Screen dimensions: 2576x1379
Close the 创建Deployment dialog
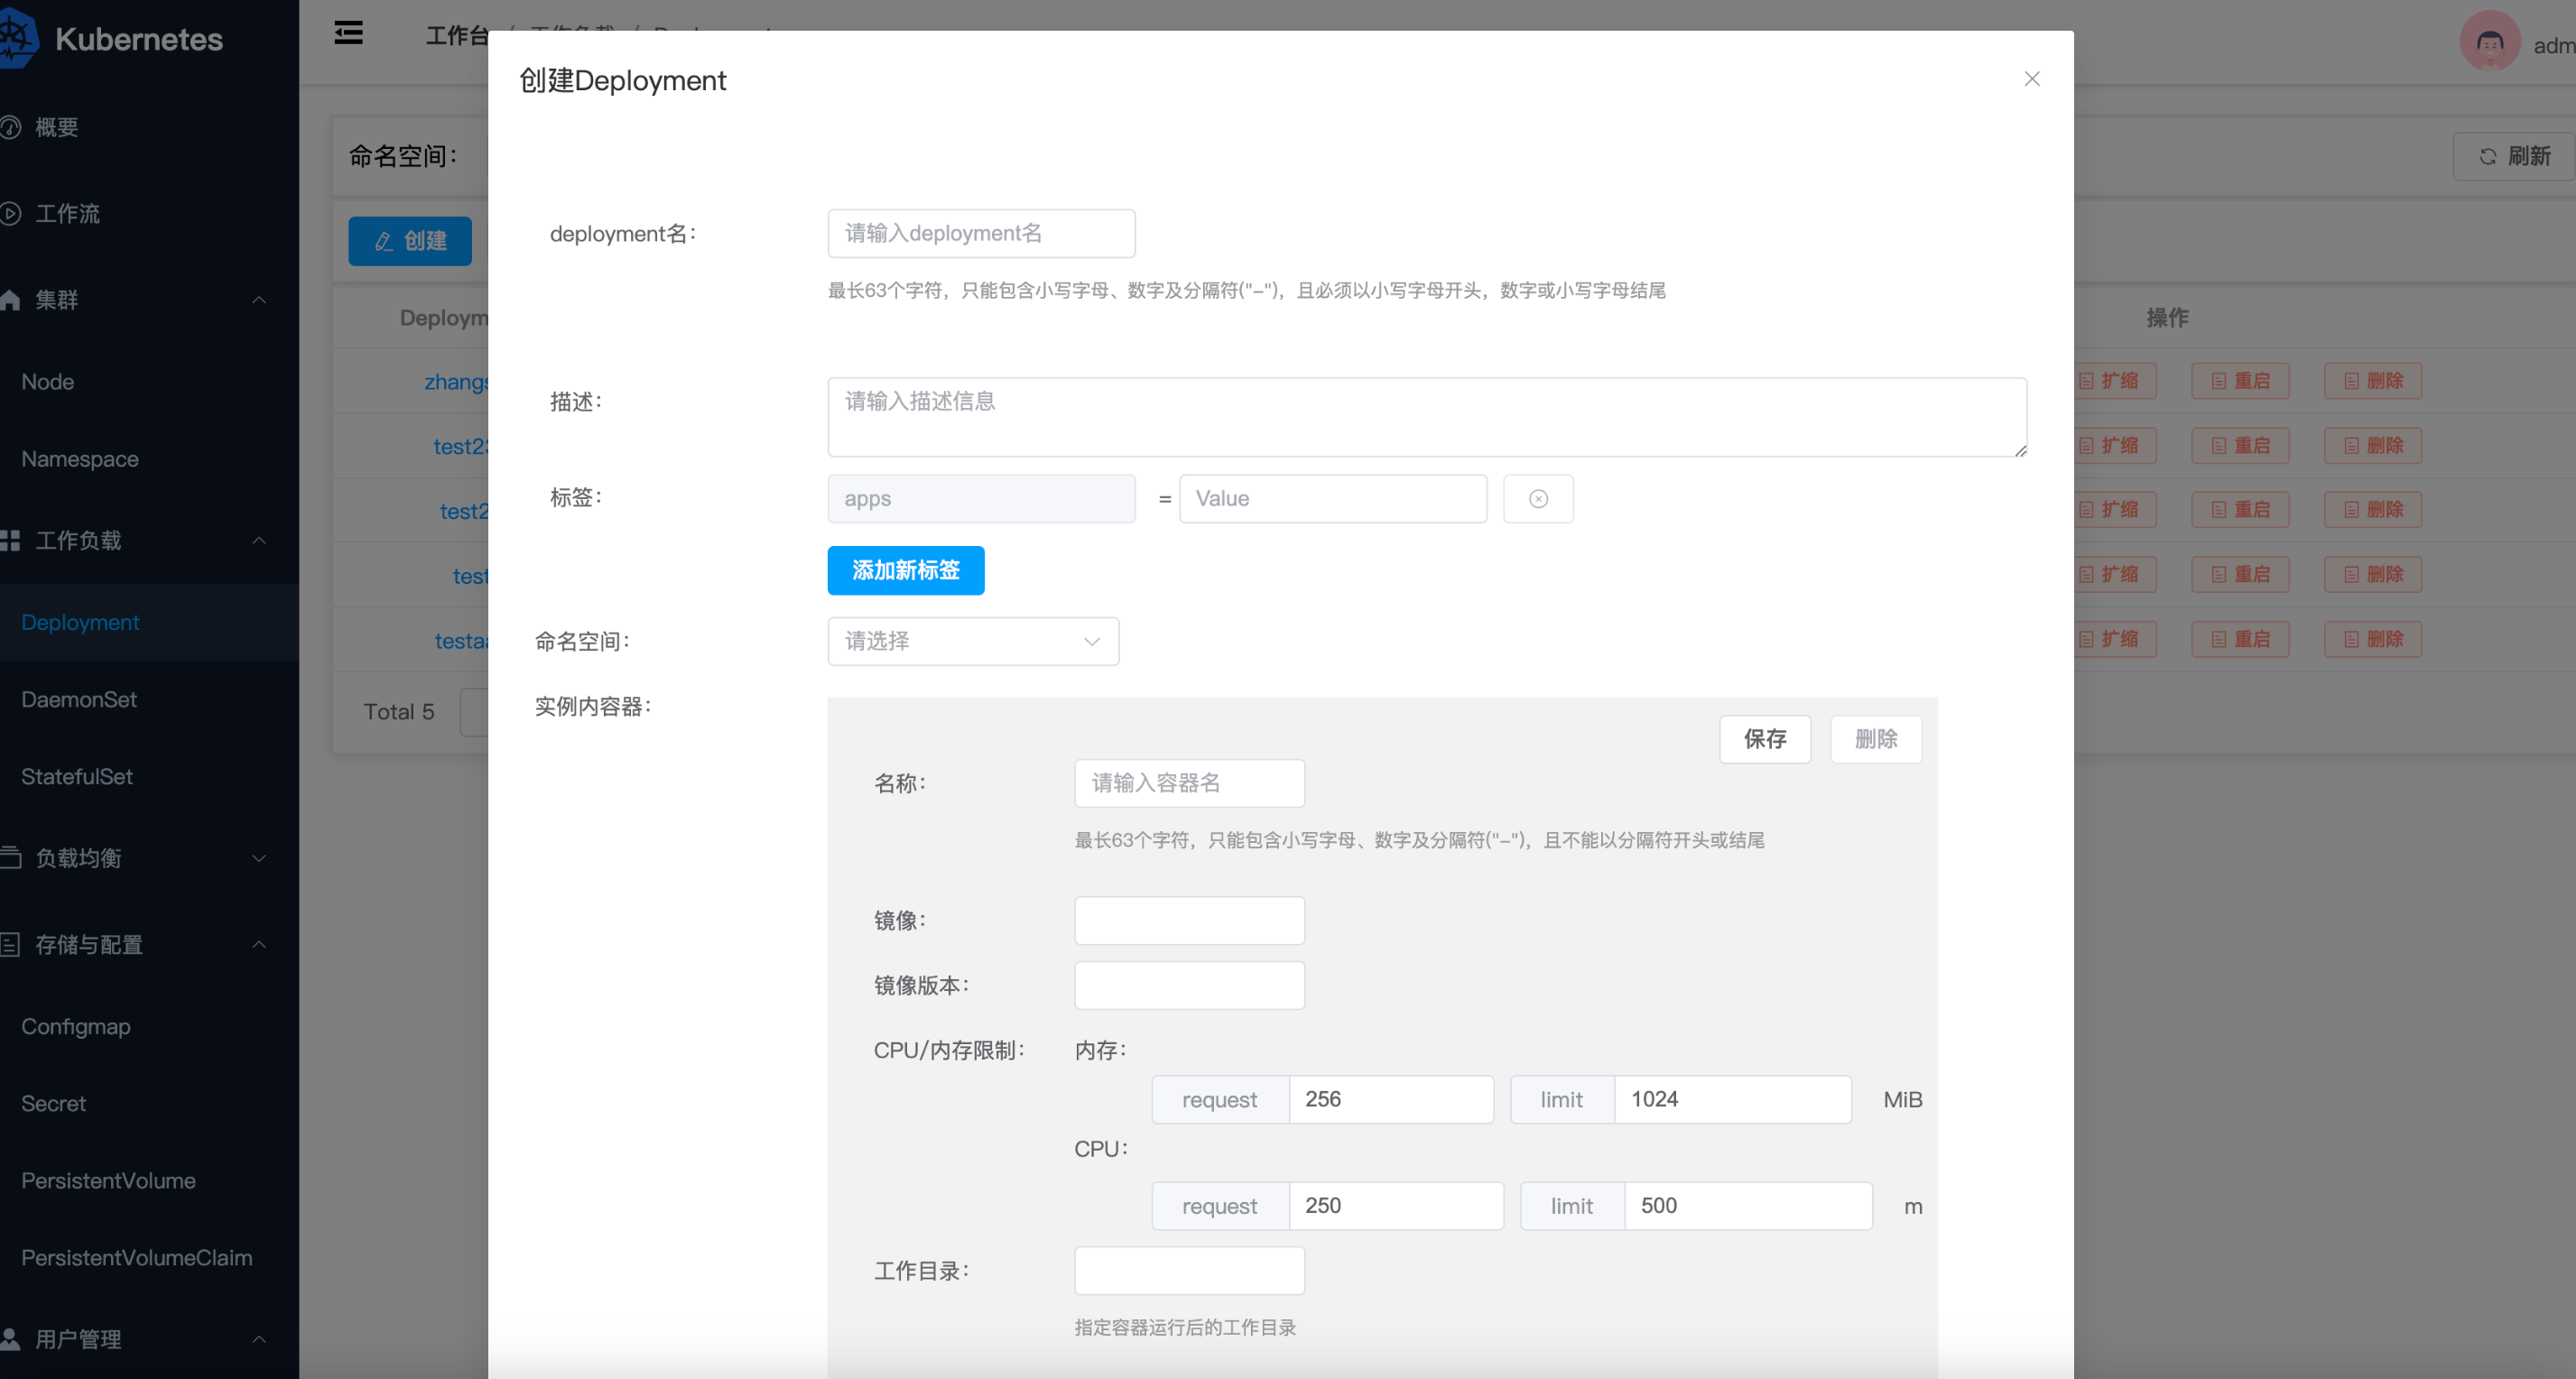(x=2031, y=79)
